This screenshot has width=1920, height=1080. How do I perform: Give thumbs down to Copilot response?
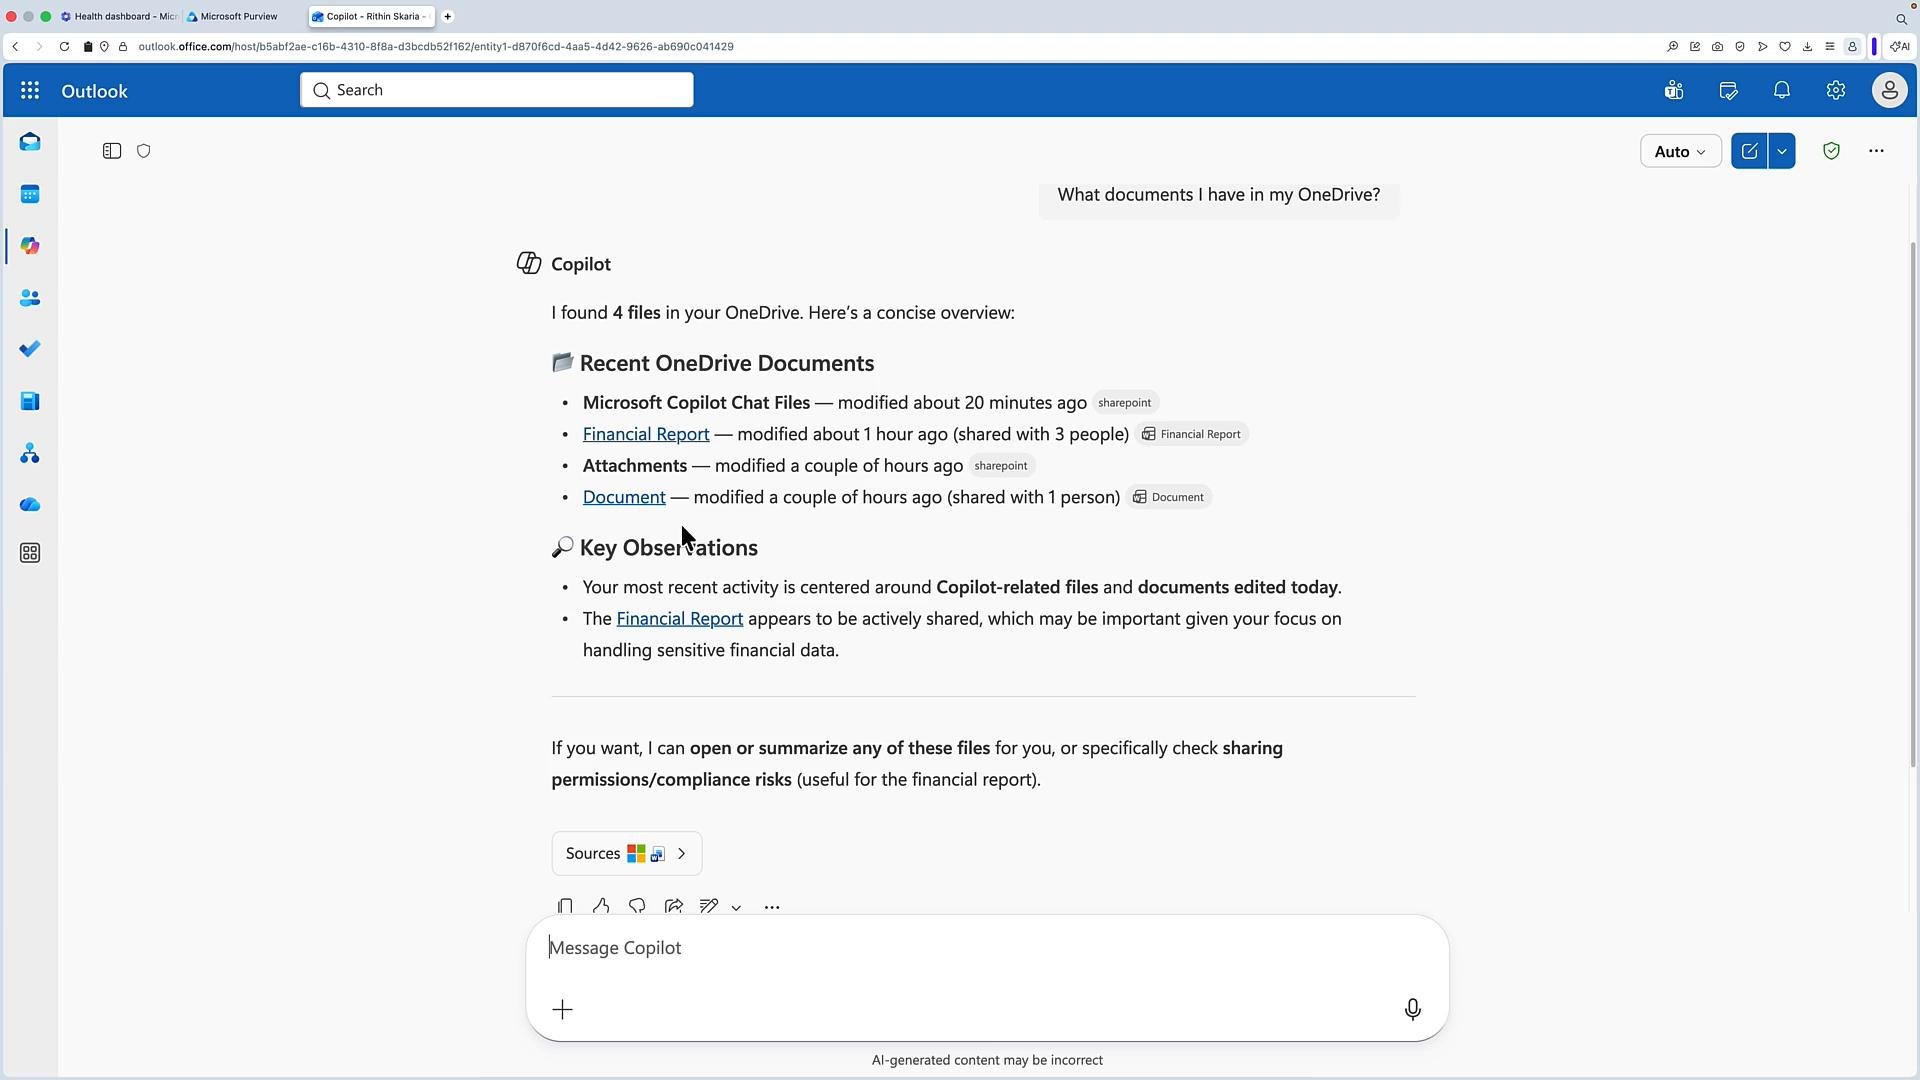[637, 906]
